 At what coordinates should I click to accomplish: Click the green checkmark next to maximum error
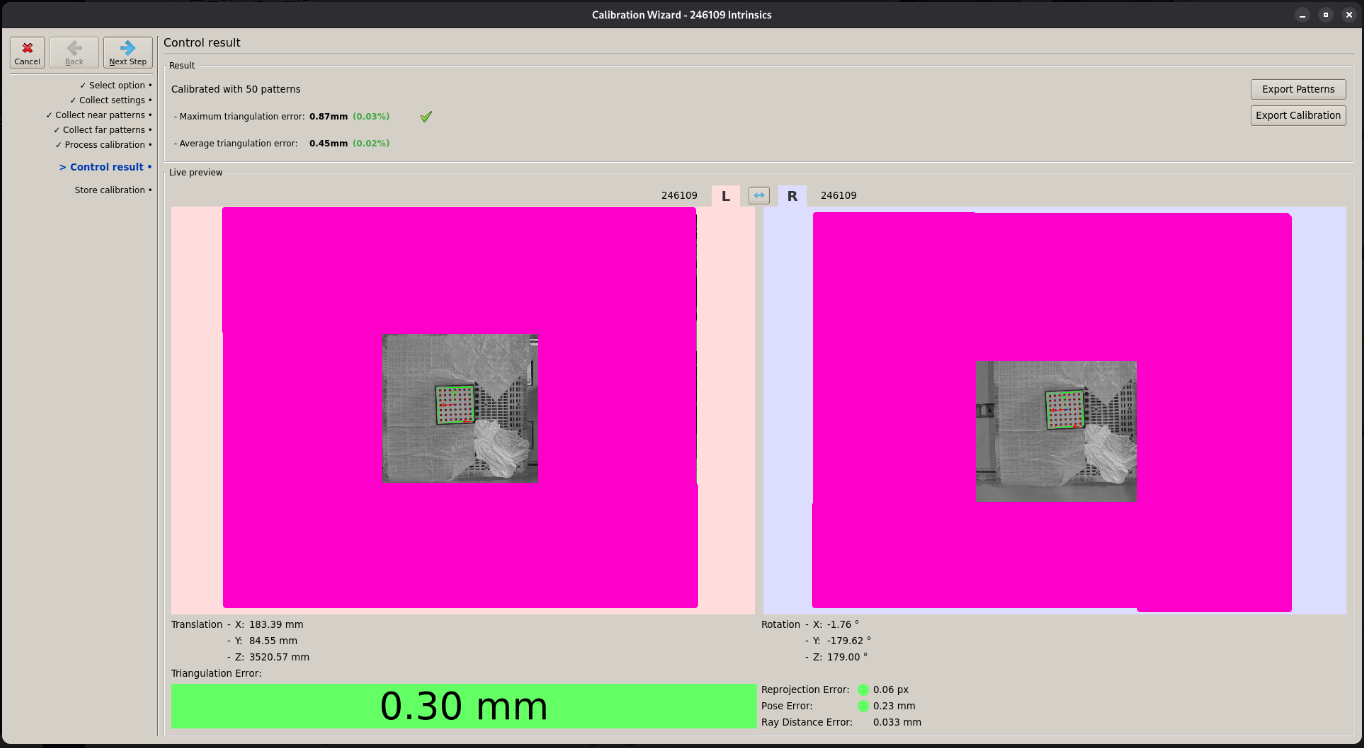click(x=426, y=117)
